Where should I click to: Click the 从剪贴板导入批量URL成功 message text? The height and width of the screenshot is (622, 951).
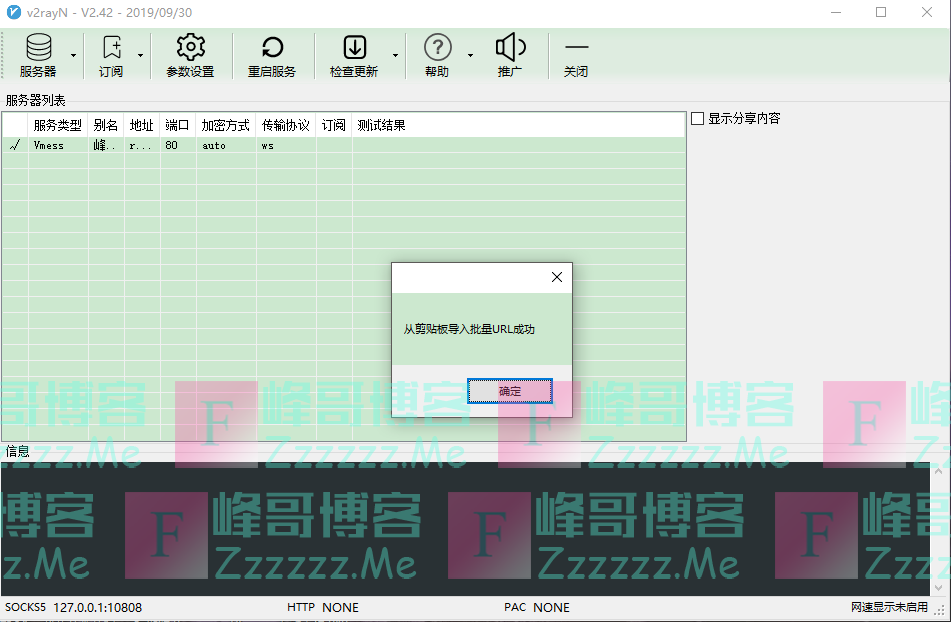click(x=469, y=329)
